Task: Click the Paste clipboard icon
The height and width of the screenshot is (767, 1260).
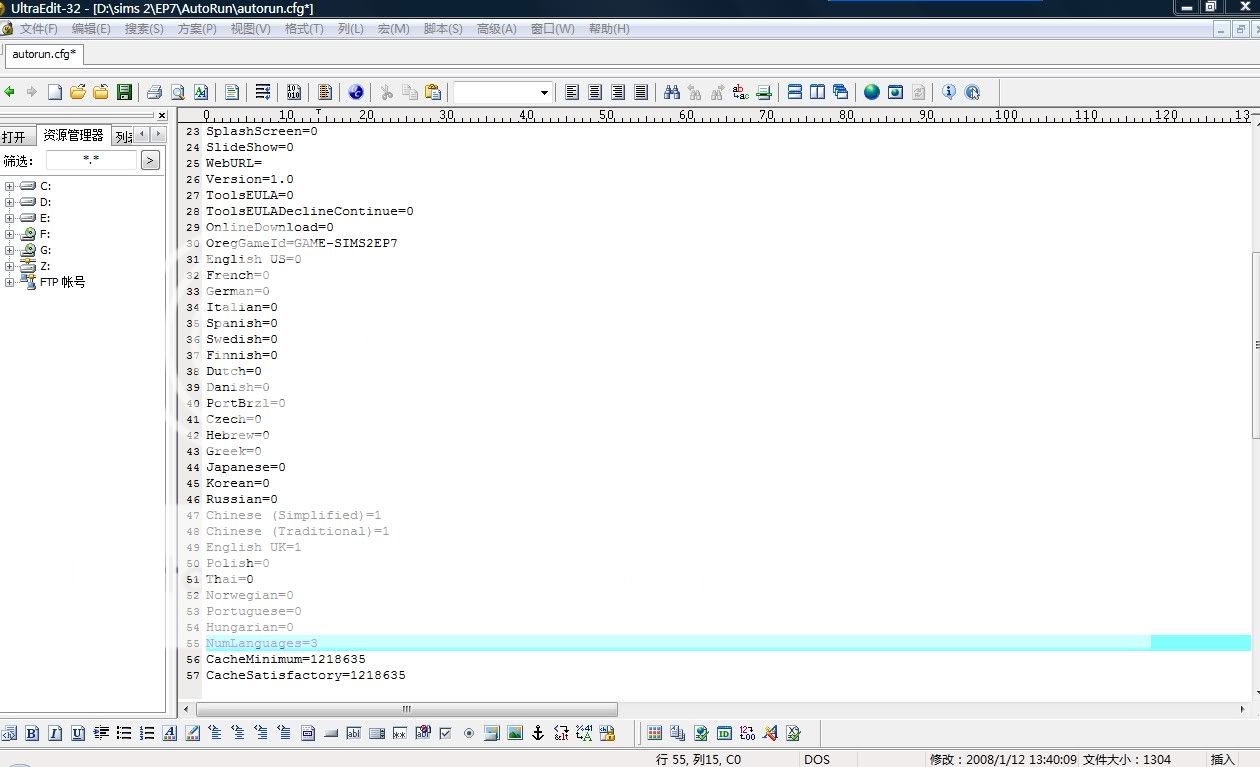Action: [x=432, y=92]
